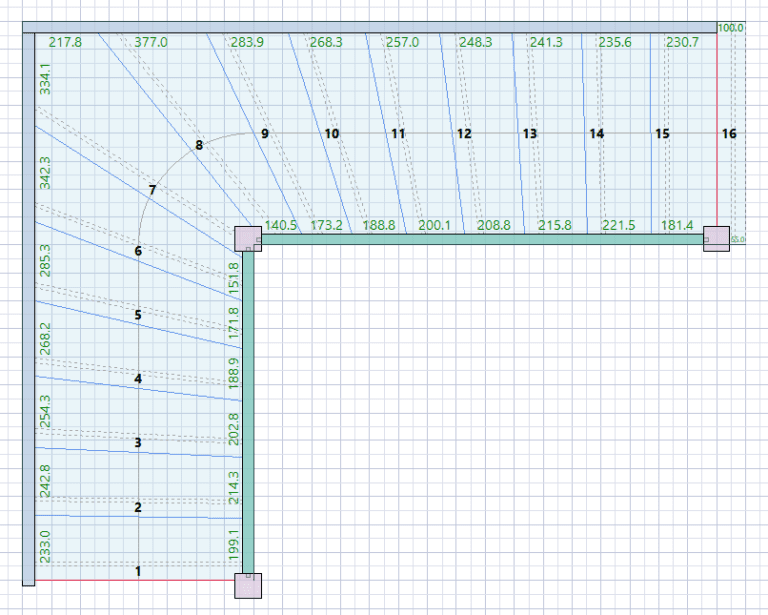This screenshot has height=615, width=768.
Task: Click the 377.0 dimension value
Action: (151, 42)
